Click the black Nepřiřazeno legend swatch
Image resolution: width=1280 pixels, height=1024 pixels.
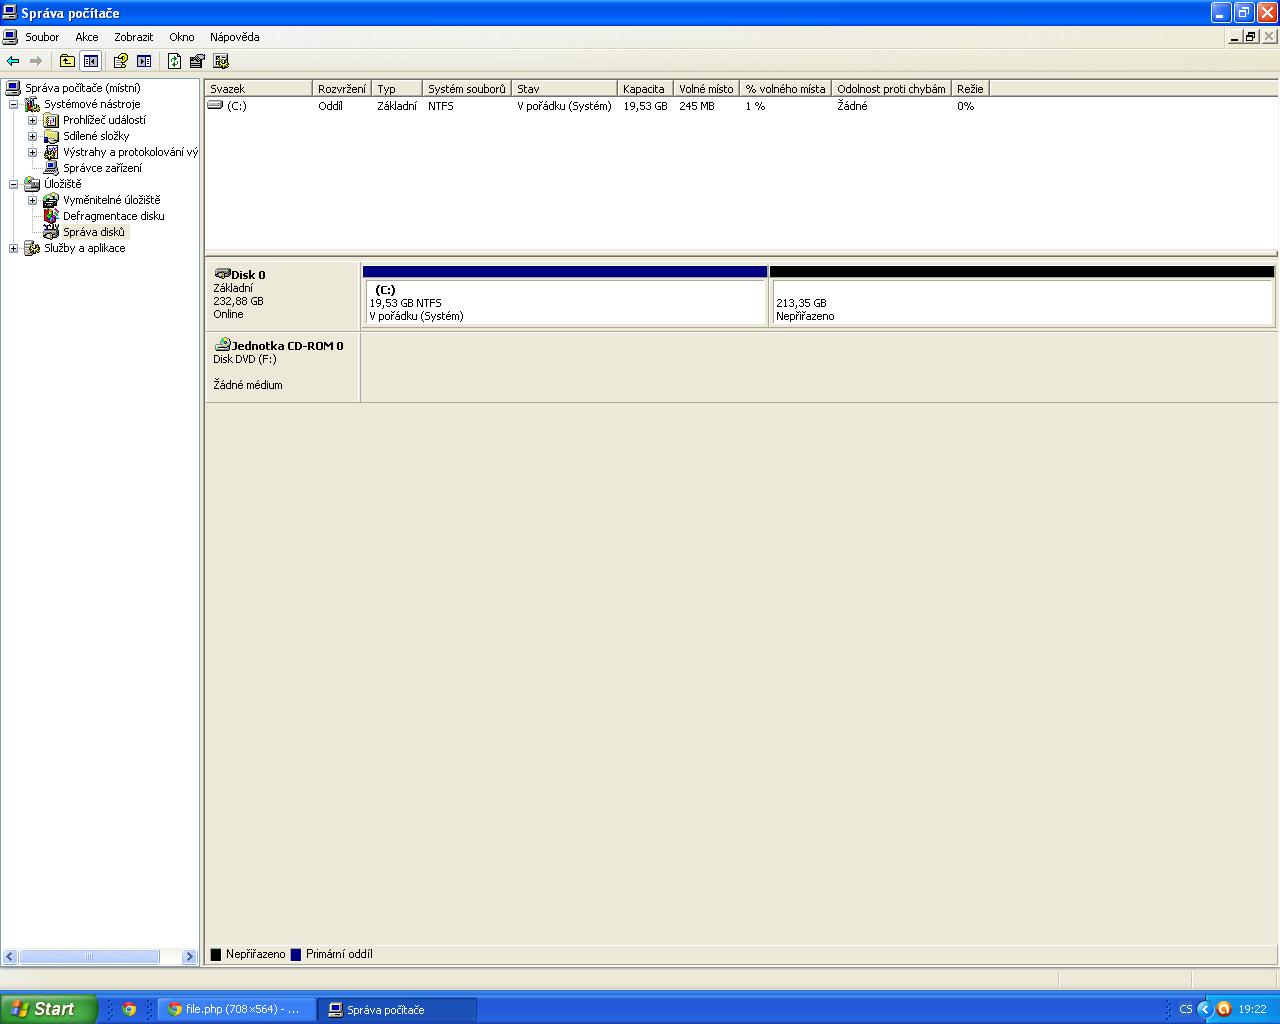215,955
